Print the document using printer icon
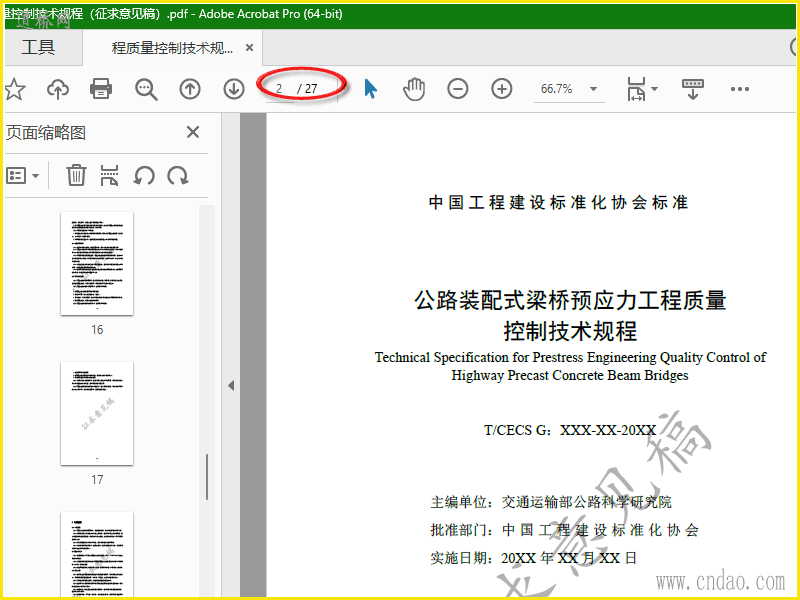This screenshot has width=800, height=600. point(101,88)
